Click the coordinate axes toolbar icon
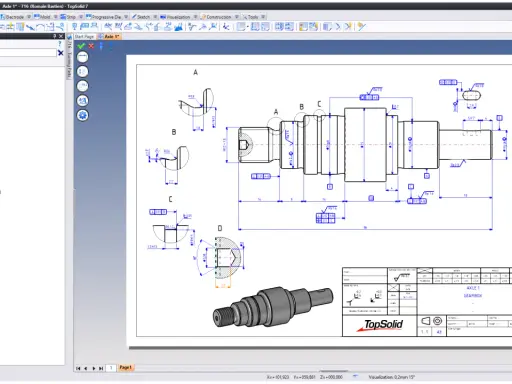 [x=226, y=27]
